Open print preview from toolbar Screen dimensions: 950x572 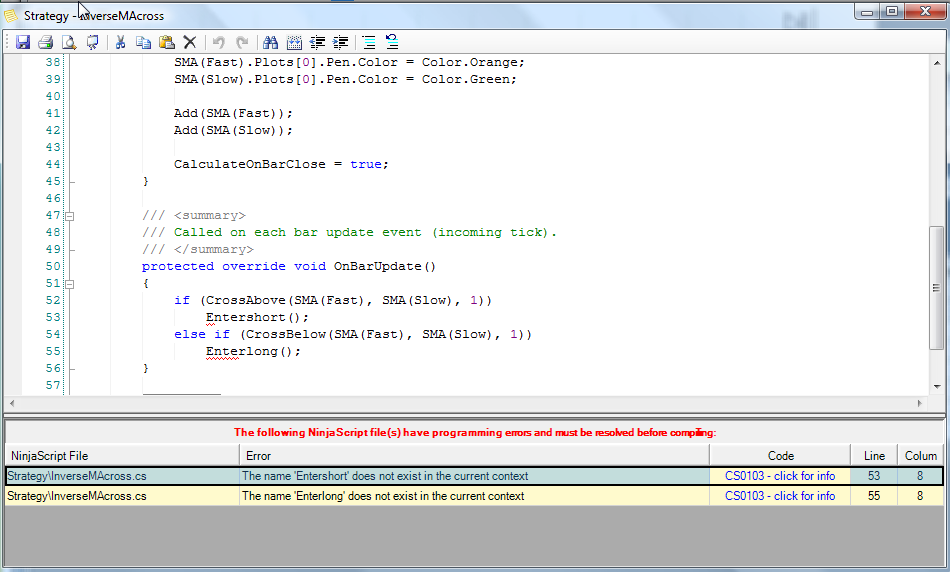[69, 42]
